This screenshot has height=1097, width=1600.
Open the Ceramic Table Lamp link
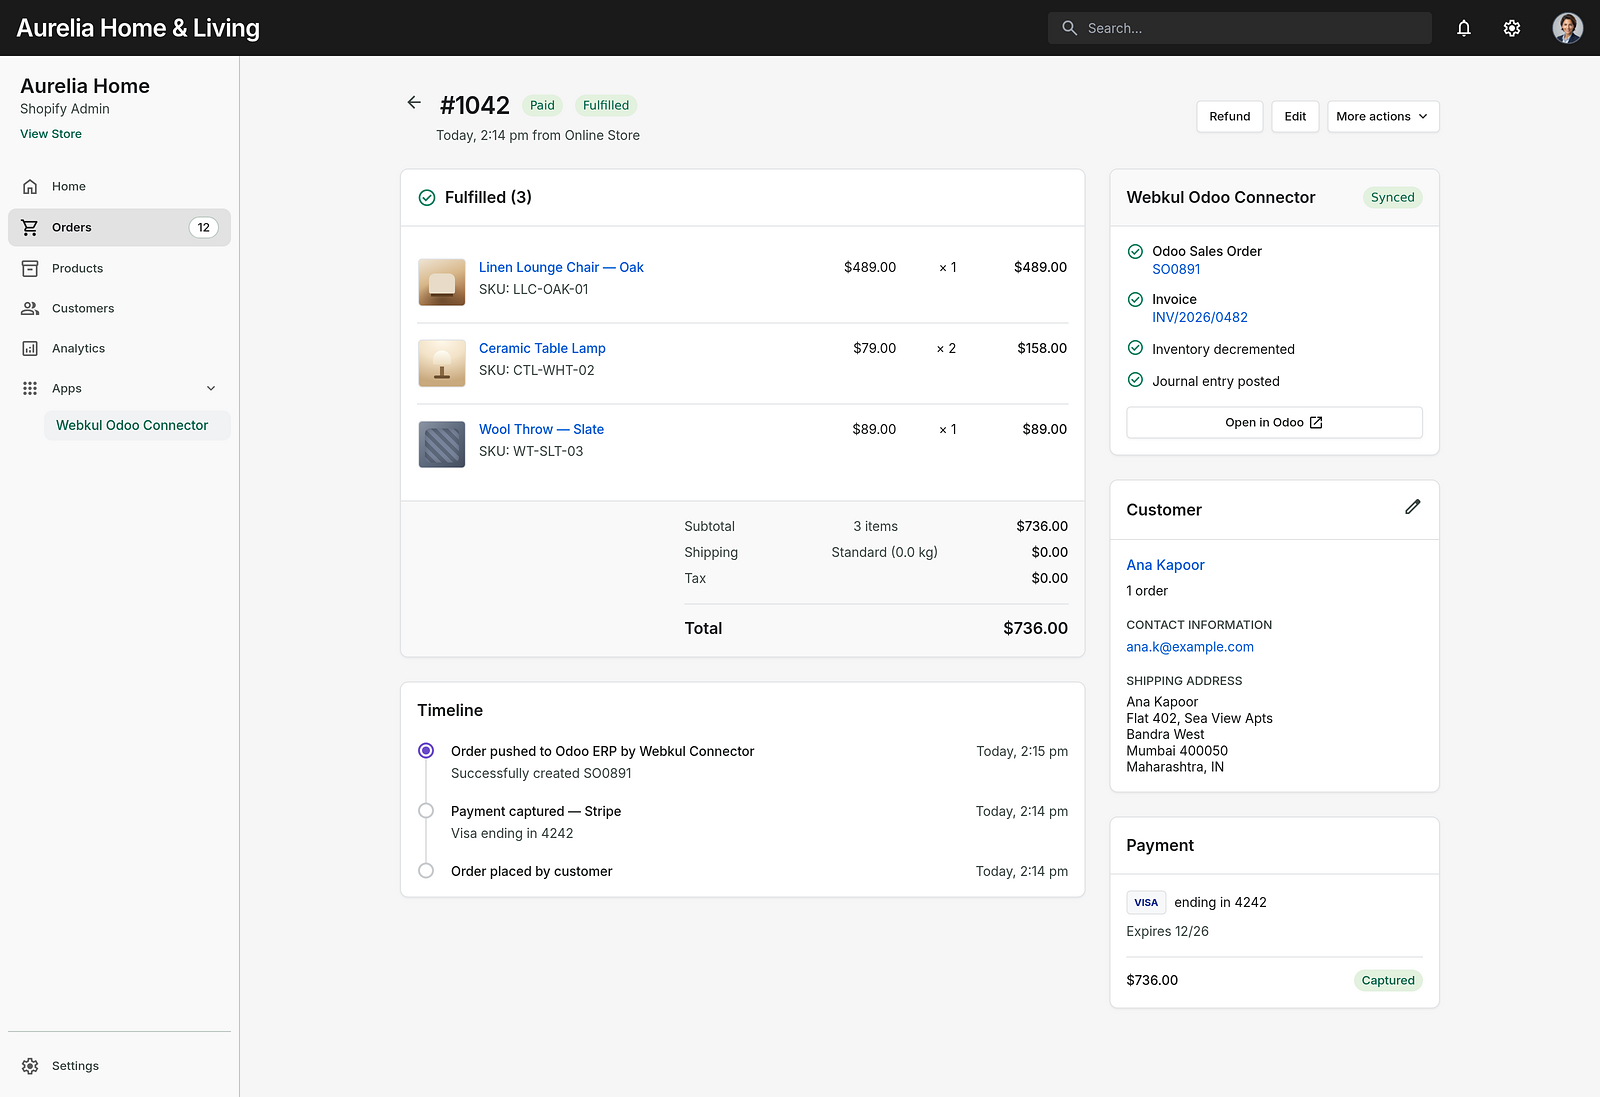(542, 348)
